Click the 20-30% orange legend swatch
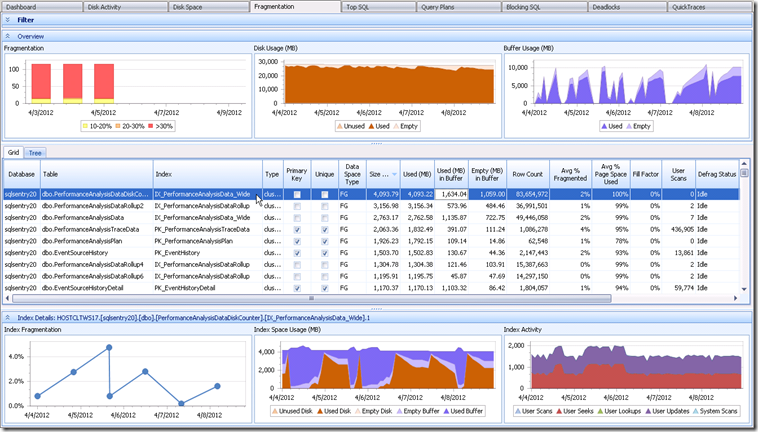This screenshot has width=758, height=432. point(117,126)
